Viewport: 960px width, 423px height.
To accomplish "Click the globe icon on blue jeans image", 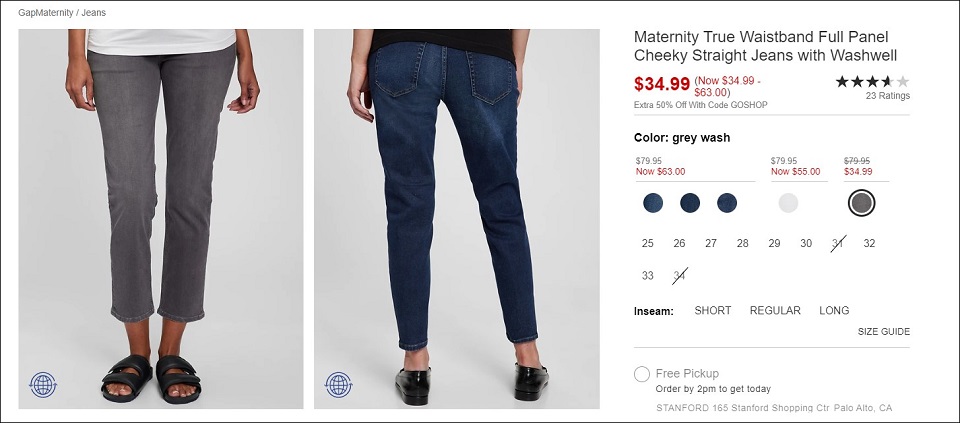I will pos(339,385).
